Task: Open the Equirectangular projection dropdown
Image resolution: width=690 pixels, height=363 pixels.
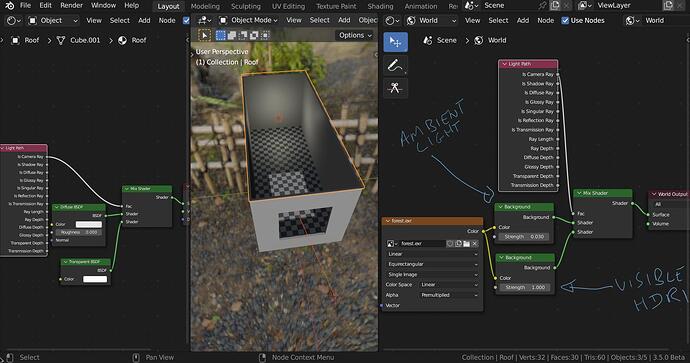Action: [x=432, y=264]
